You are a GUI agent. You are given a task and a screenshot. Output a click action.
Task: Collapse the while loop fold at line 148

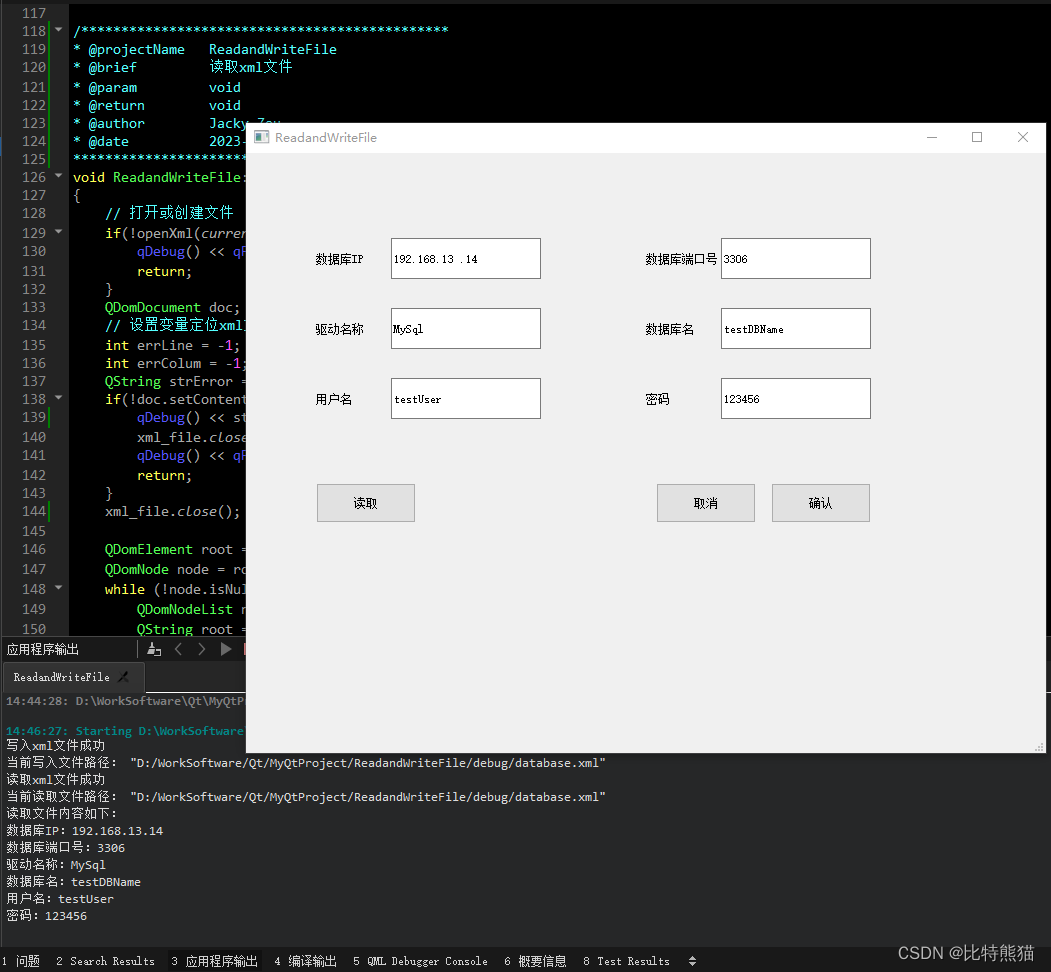tap(57, 589)
